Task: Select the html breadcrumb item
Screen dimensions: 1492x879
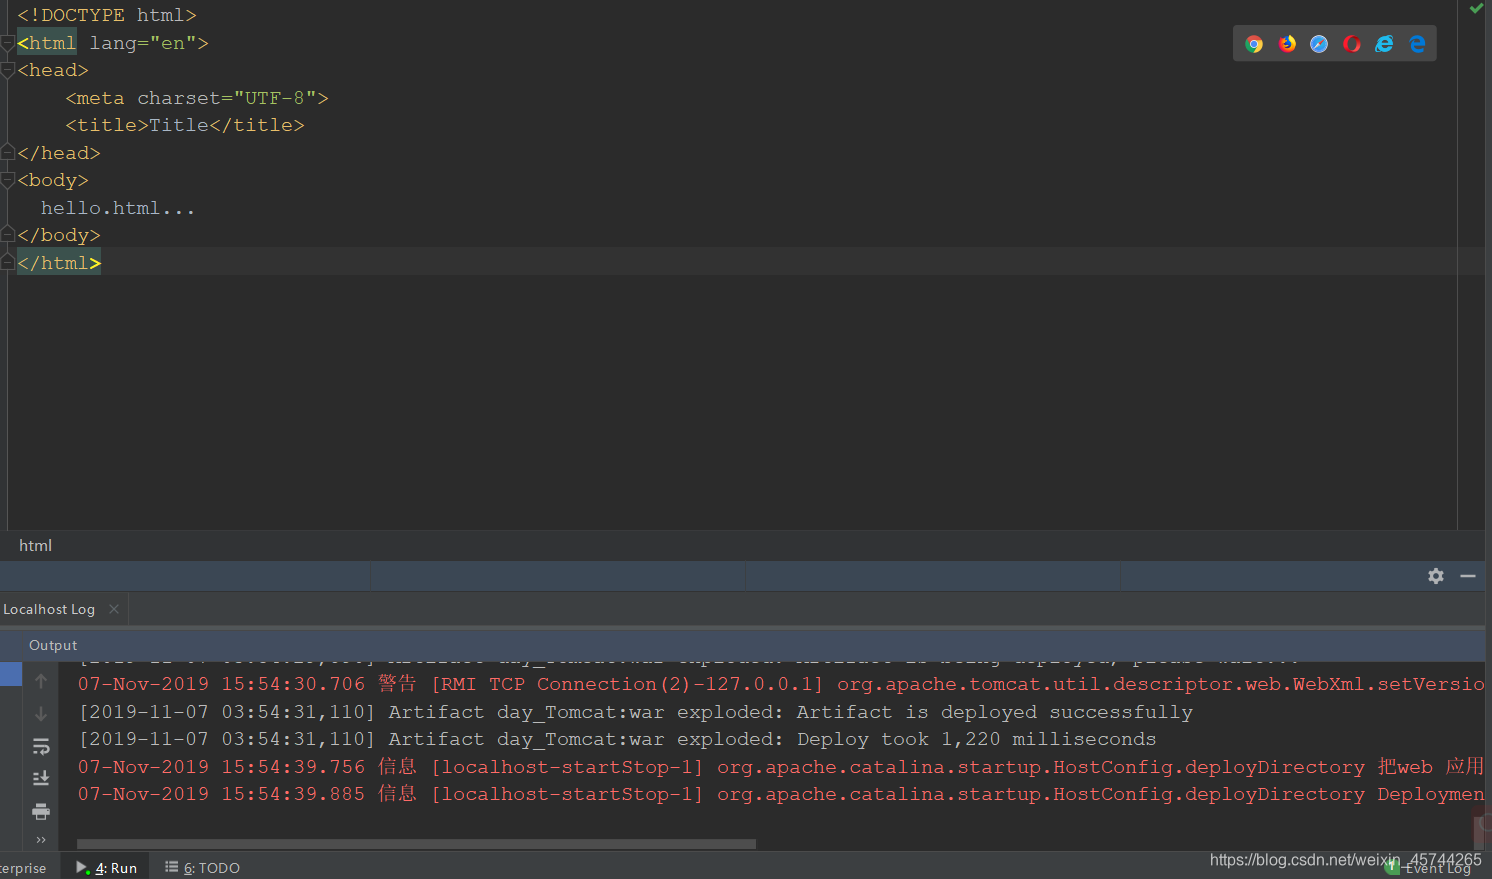Action: tap(35, 545)
